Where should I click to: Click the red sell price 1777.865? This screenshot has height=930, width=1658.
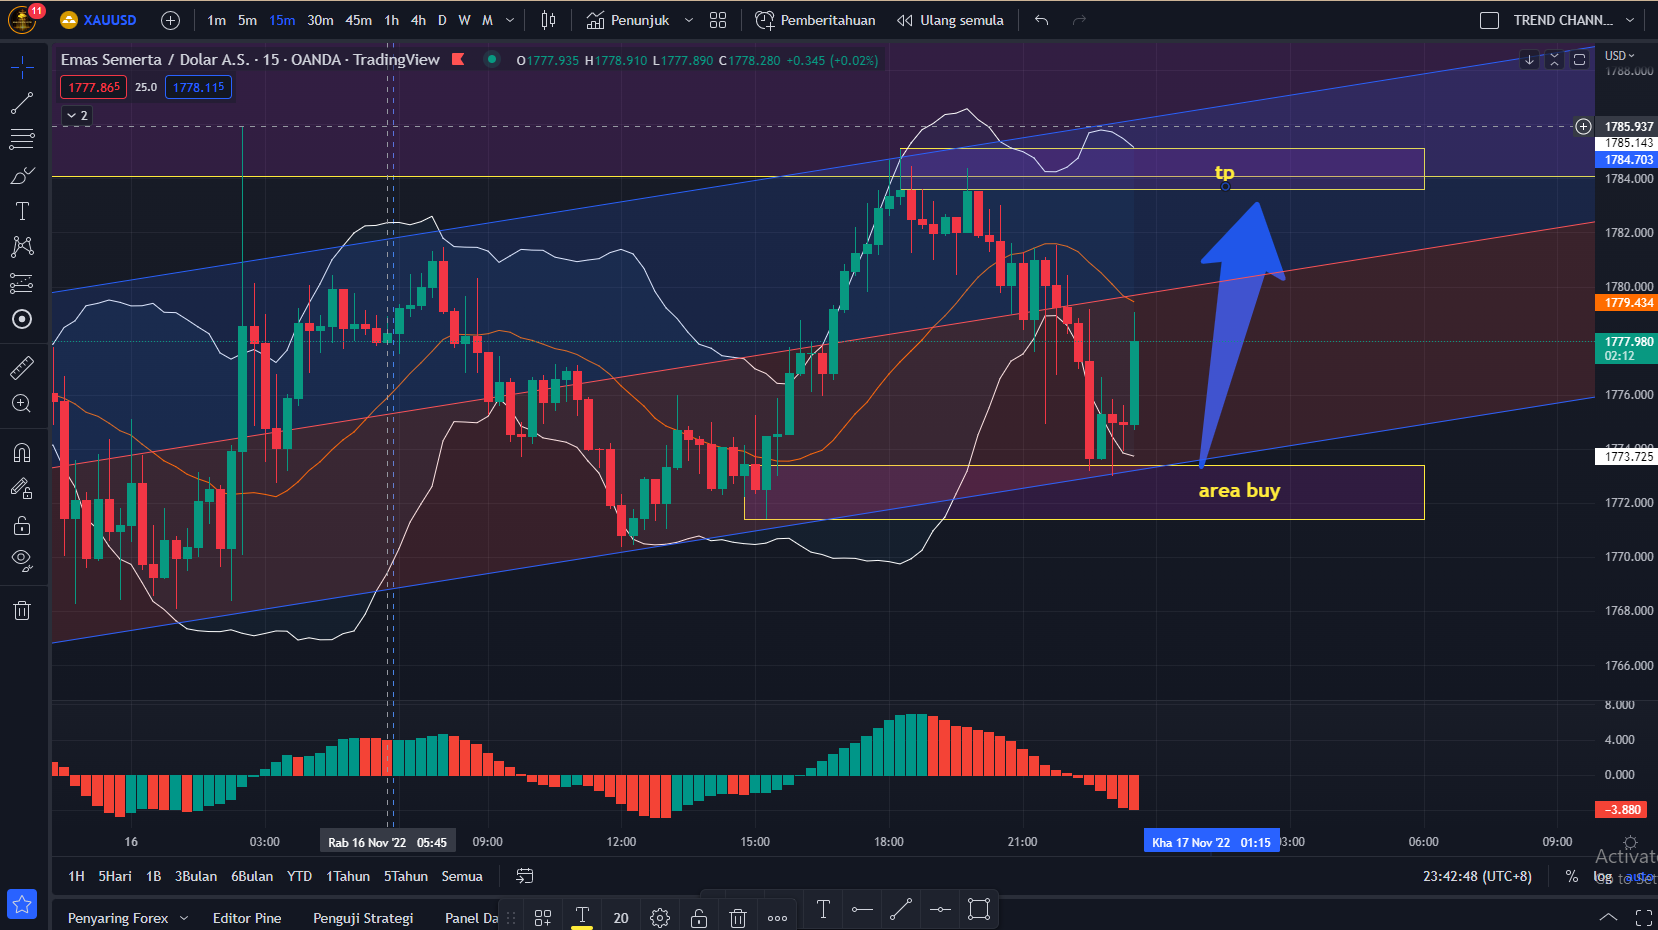tap(94, 87)
